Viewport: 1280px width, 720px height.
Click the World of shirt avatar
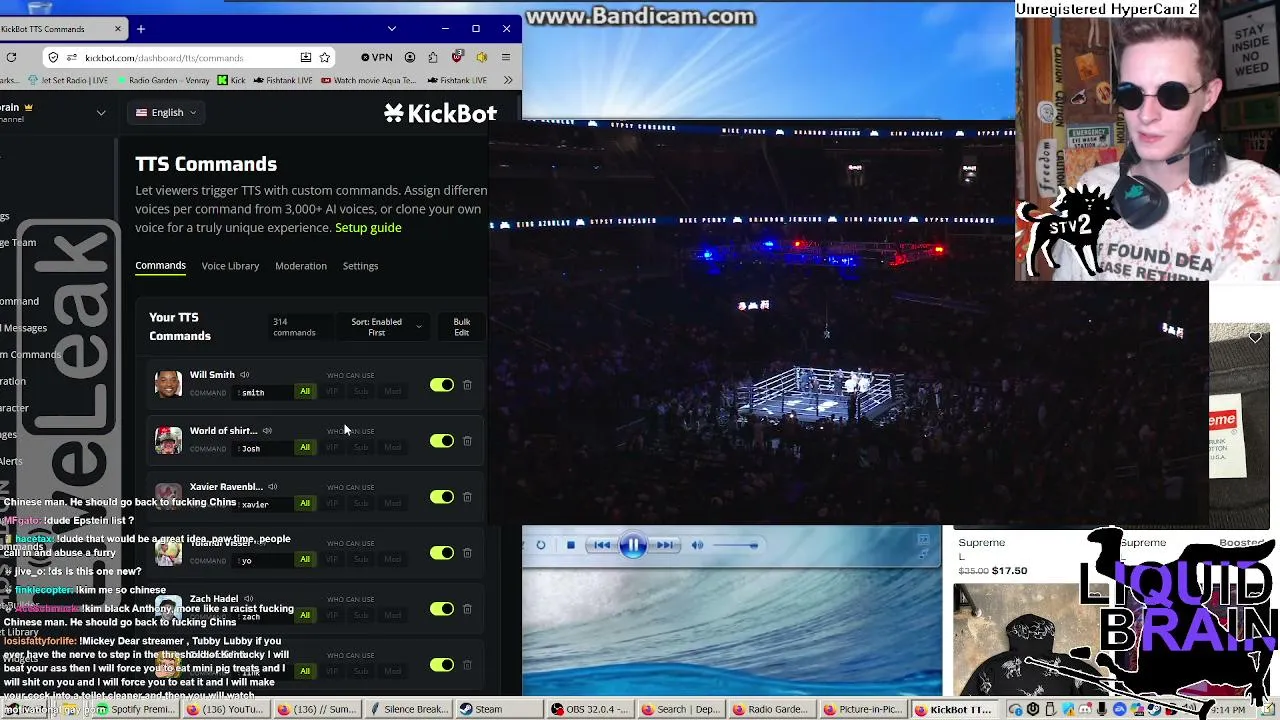pyautogui.click(x=168, y=440)
